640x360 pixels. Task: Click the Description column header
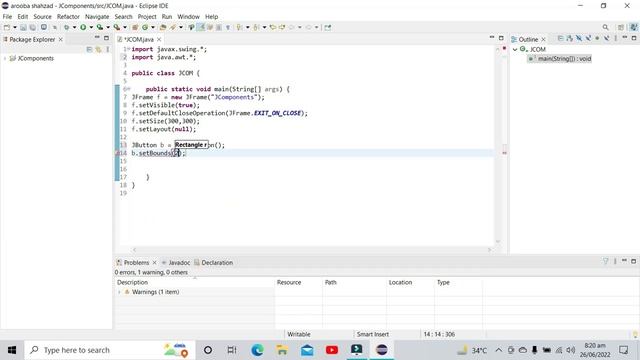tap(132, 282)
